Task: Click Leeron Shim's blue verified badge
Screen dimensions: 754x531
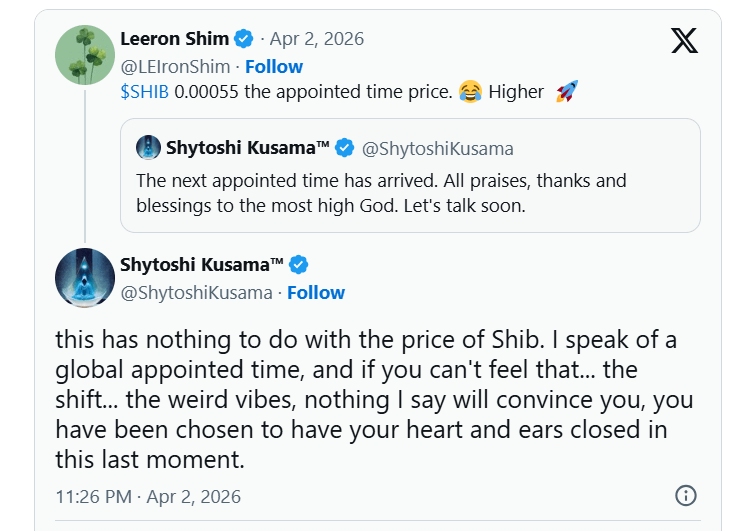Action: click(244, 39)
